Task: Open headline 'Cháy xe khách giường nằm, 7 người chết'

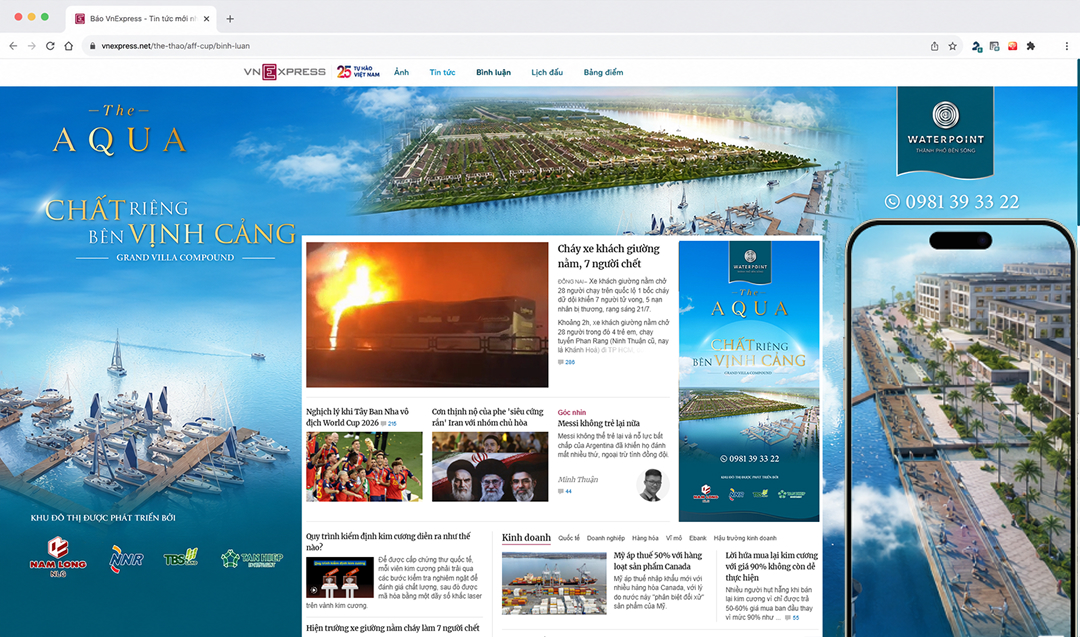Action: coord(608,256)
